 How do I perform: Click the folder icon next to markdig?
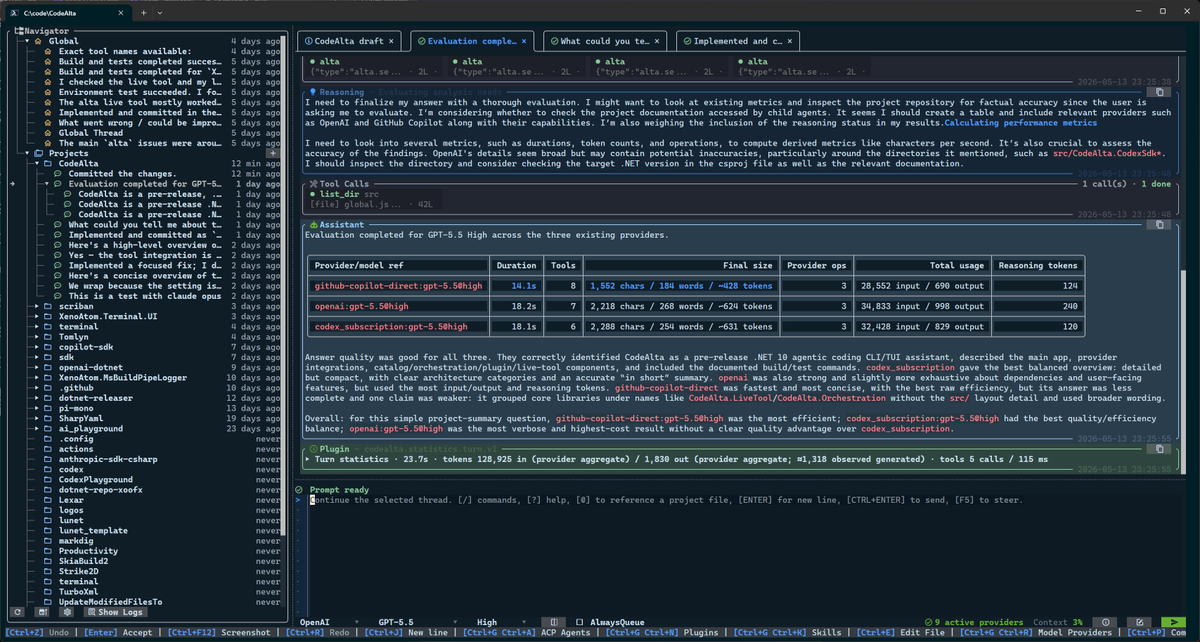tap(47, 540)
